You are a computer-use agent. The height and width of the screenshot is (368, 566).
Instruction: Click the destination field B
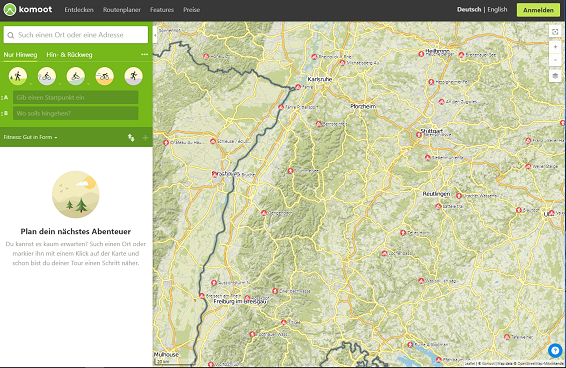tap(75, 113)
